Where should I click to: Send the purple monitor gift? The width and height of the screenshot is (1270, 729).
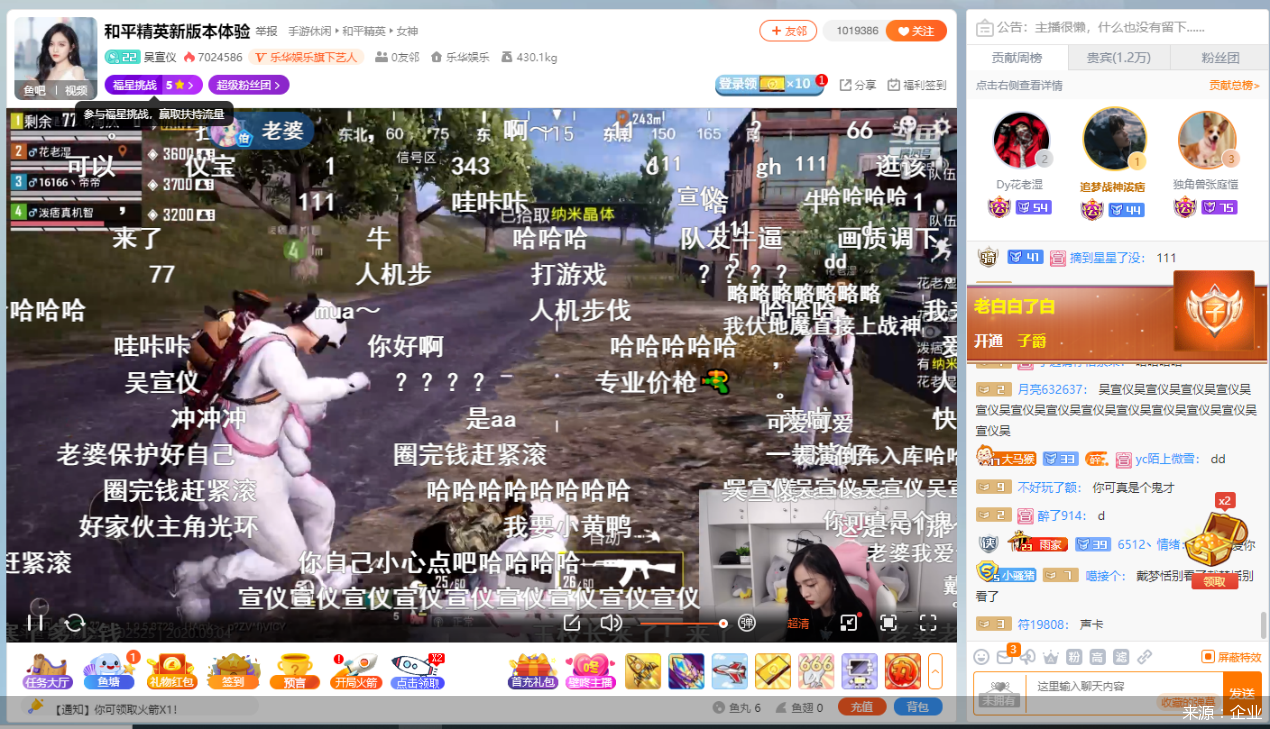tap(859, 671)
